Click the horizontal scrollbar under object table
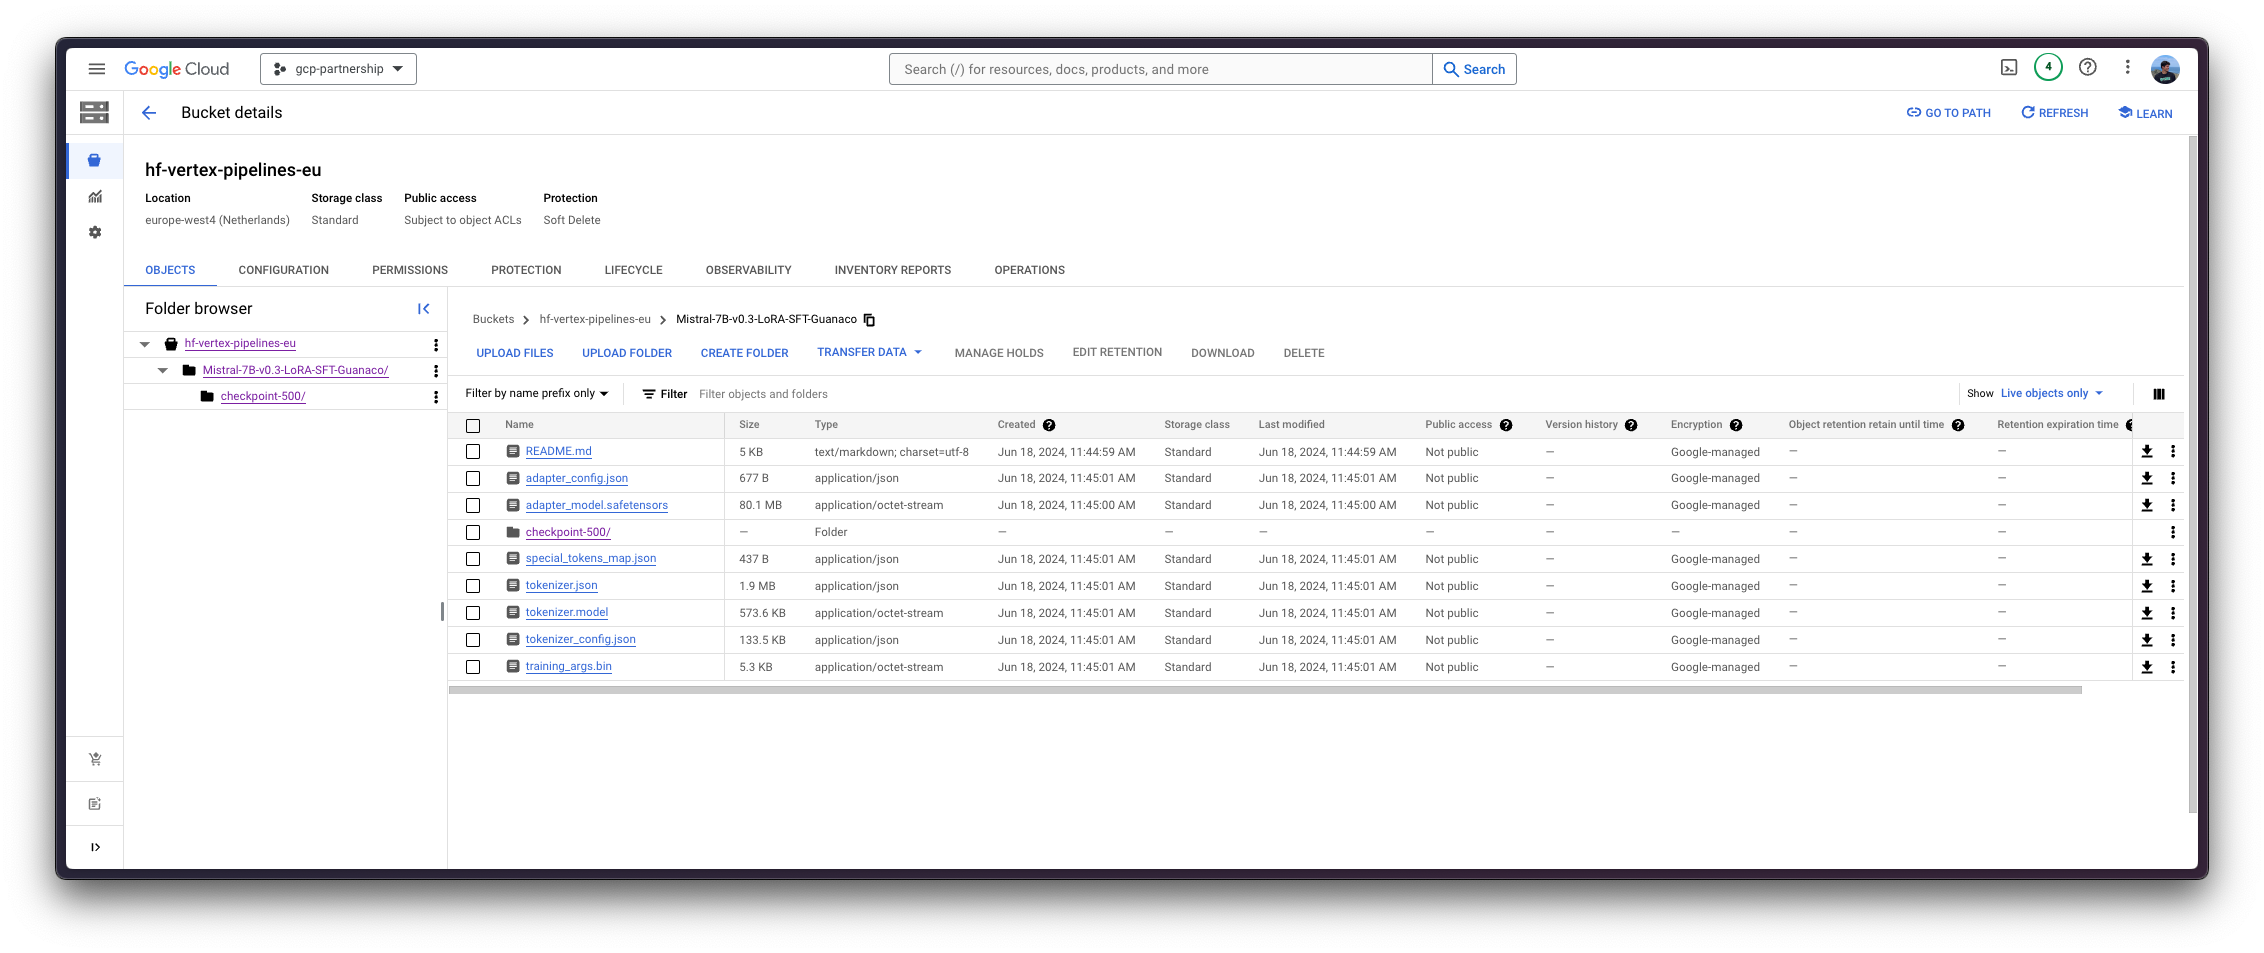The height and width of the screenshot is (953, 2264). coord(1265,690)
